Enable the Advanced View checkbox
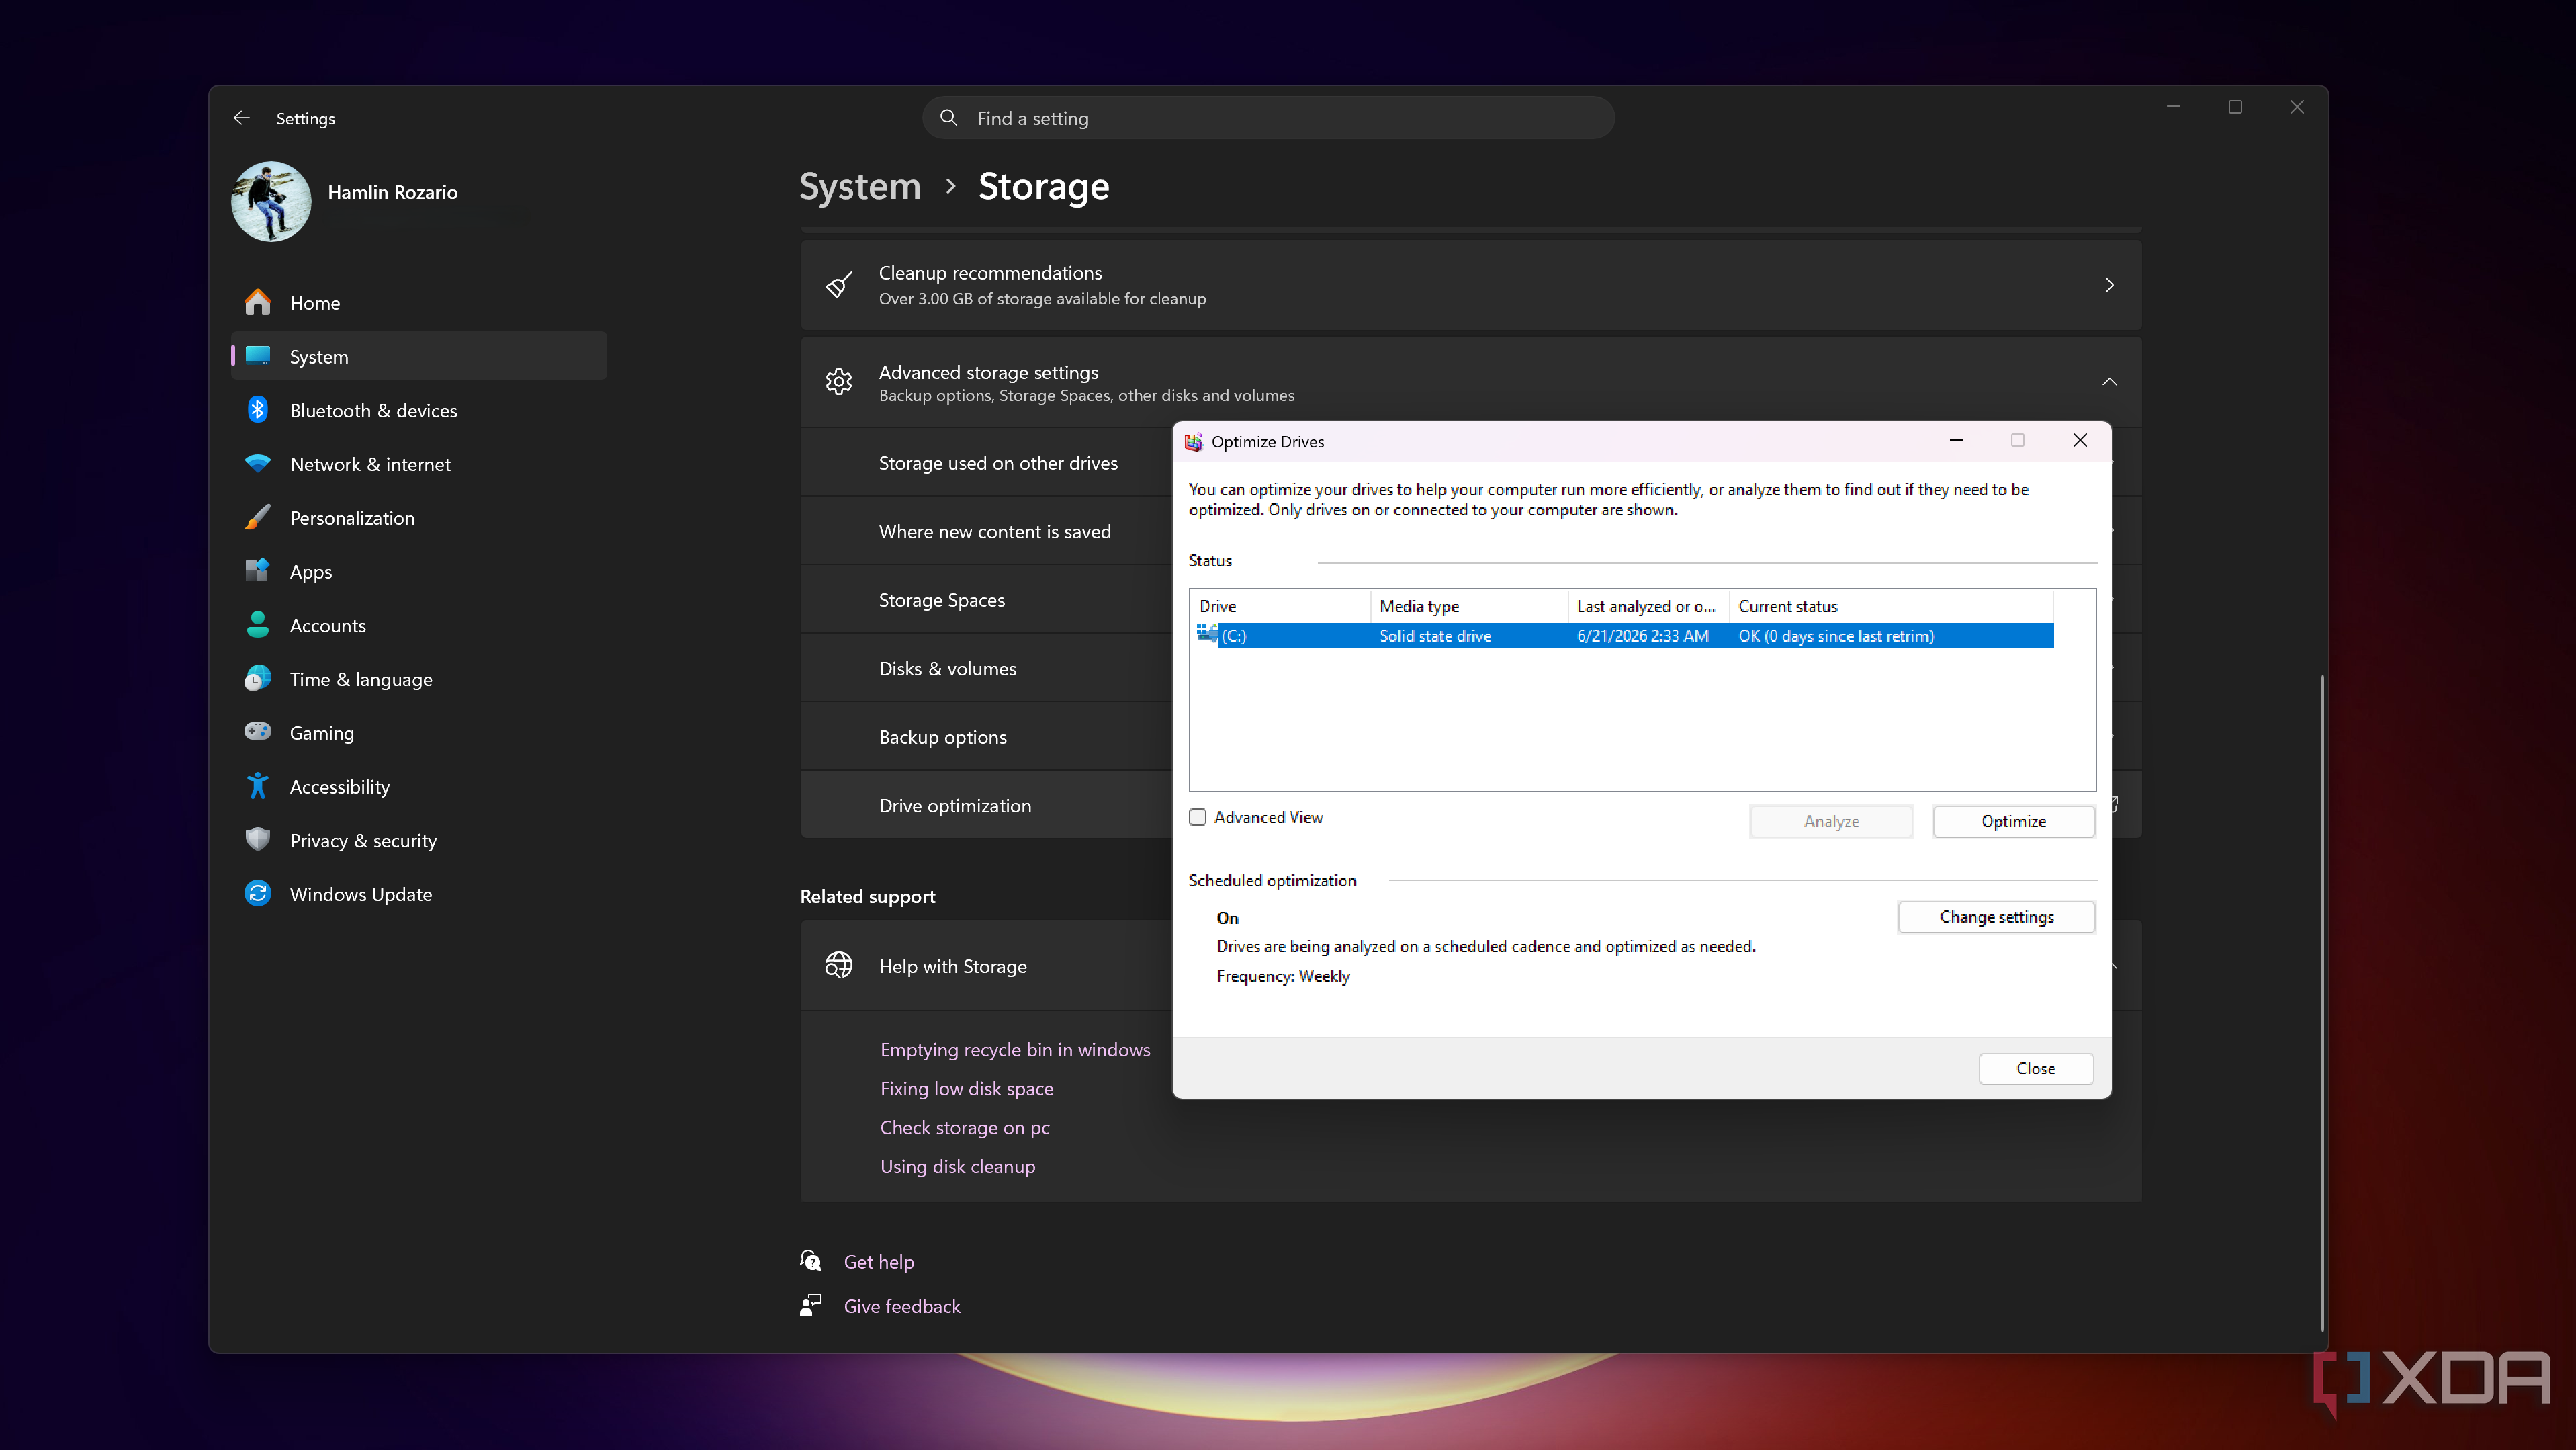Screen dimensions: 2576x1450 [1198, 817]
